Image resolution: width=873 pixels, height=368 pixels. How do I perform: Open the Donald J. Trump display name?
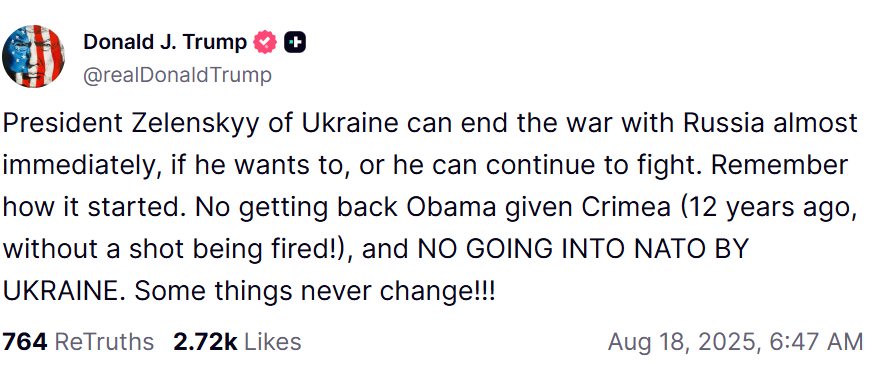point(165,42)
